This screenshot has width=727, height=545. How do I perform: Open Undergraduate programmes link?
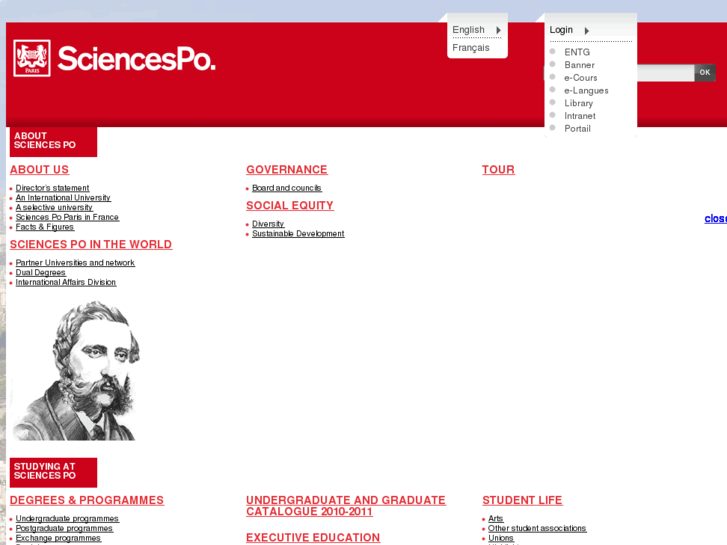click(67, 519)
